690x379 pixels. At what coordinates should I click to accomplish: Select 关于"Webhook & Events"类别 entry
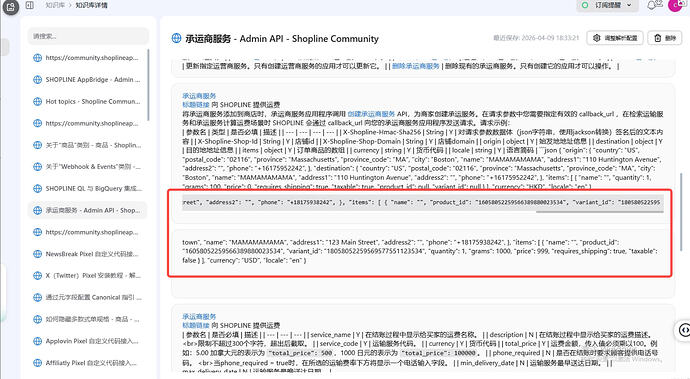click(88, 166)
